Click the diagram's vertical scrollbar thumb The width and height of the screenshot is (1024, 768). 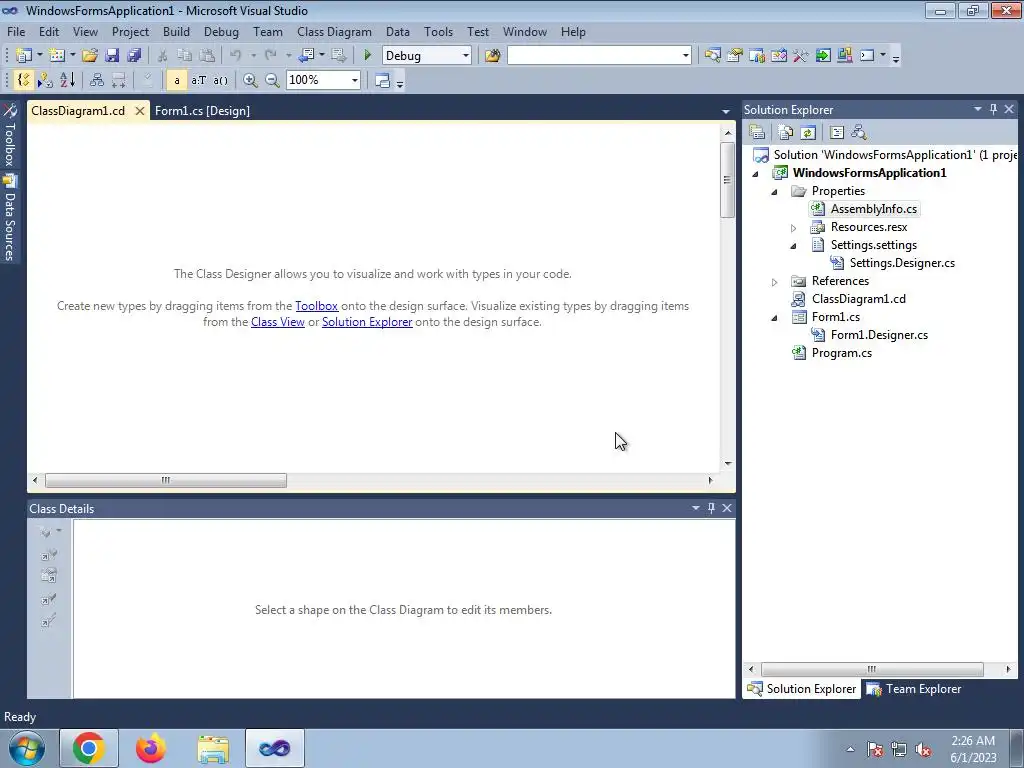[x=728, y=180]
